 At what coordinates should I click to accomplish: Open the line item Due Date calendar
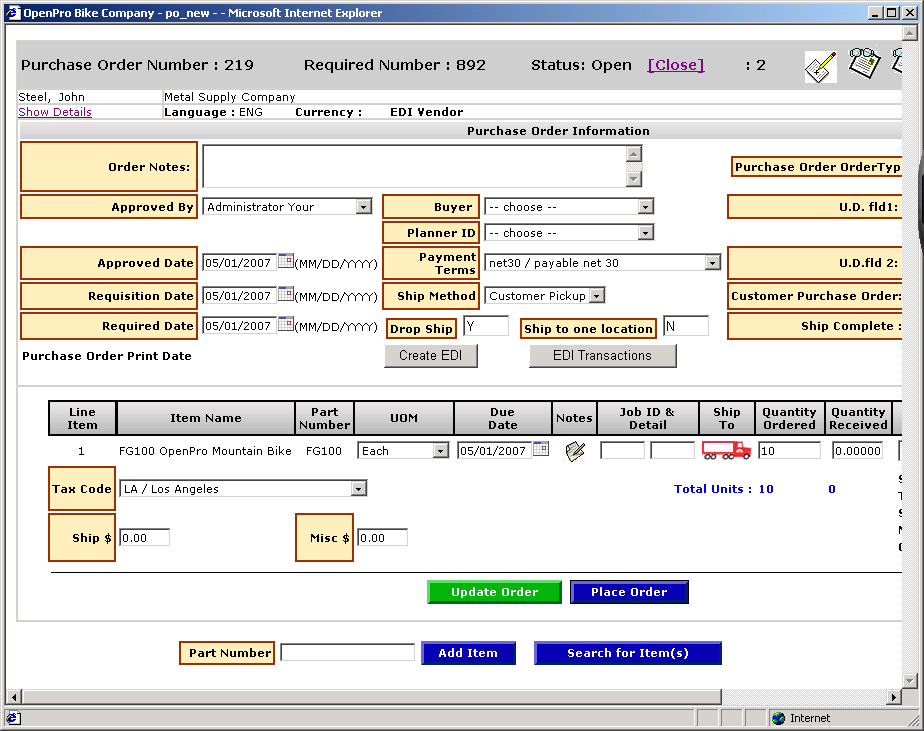(541, 450)
